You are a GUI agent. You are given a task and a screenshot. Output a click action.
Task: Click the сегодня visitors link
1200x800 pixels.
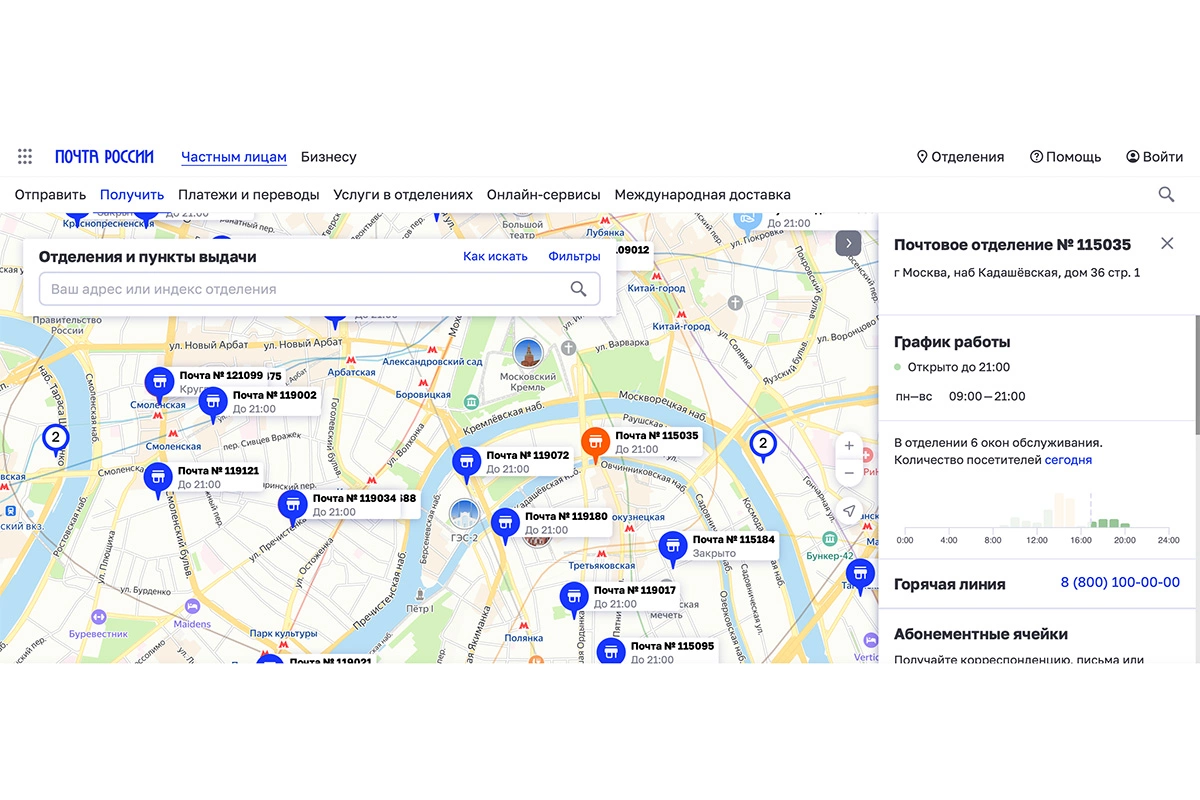click(1068, 460)
